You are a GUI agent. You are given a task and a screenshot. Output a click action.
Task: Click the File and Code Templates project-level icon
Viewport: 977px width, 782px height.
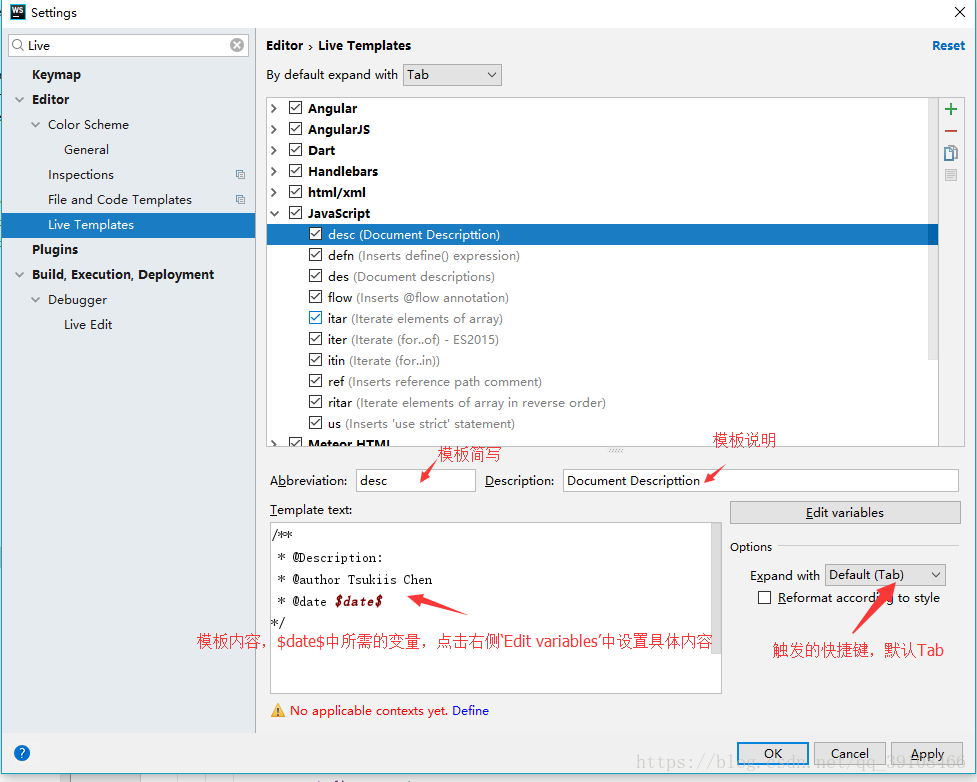pos(240,199)
